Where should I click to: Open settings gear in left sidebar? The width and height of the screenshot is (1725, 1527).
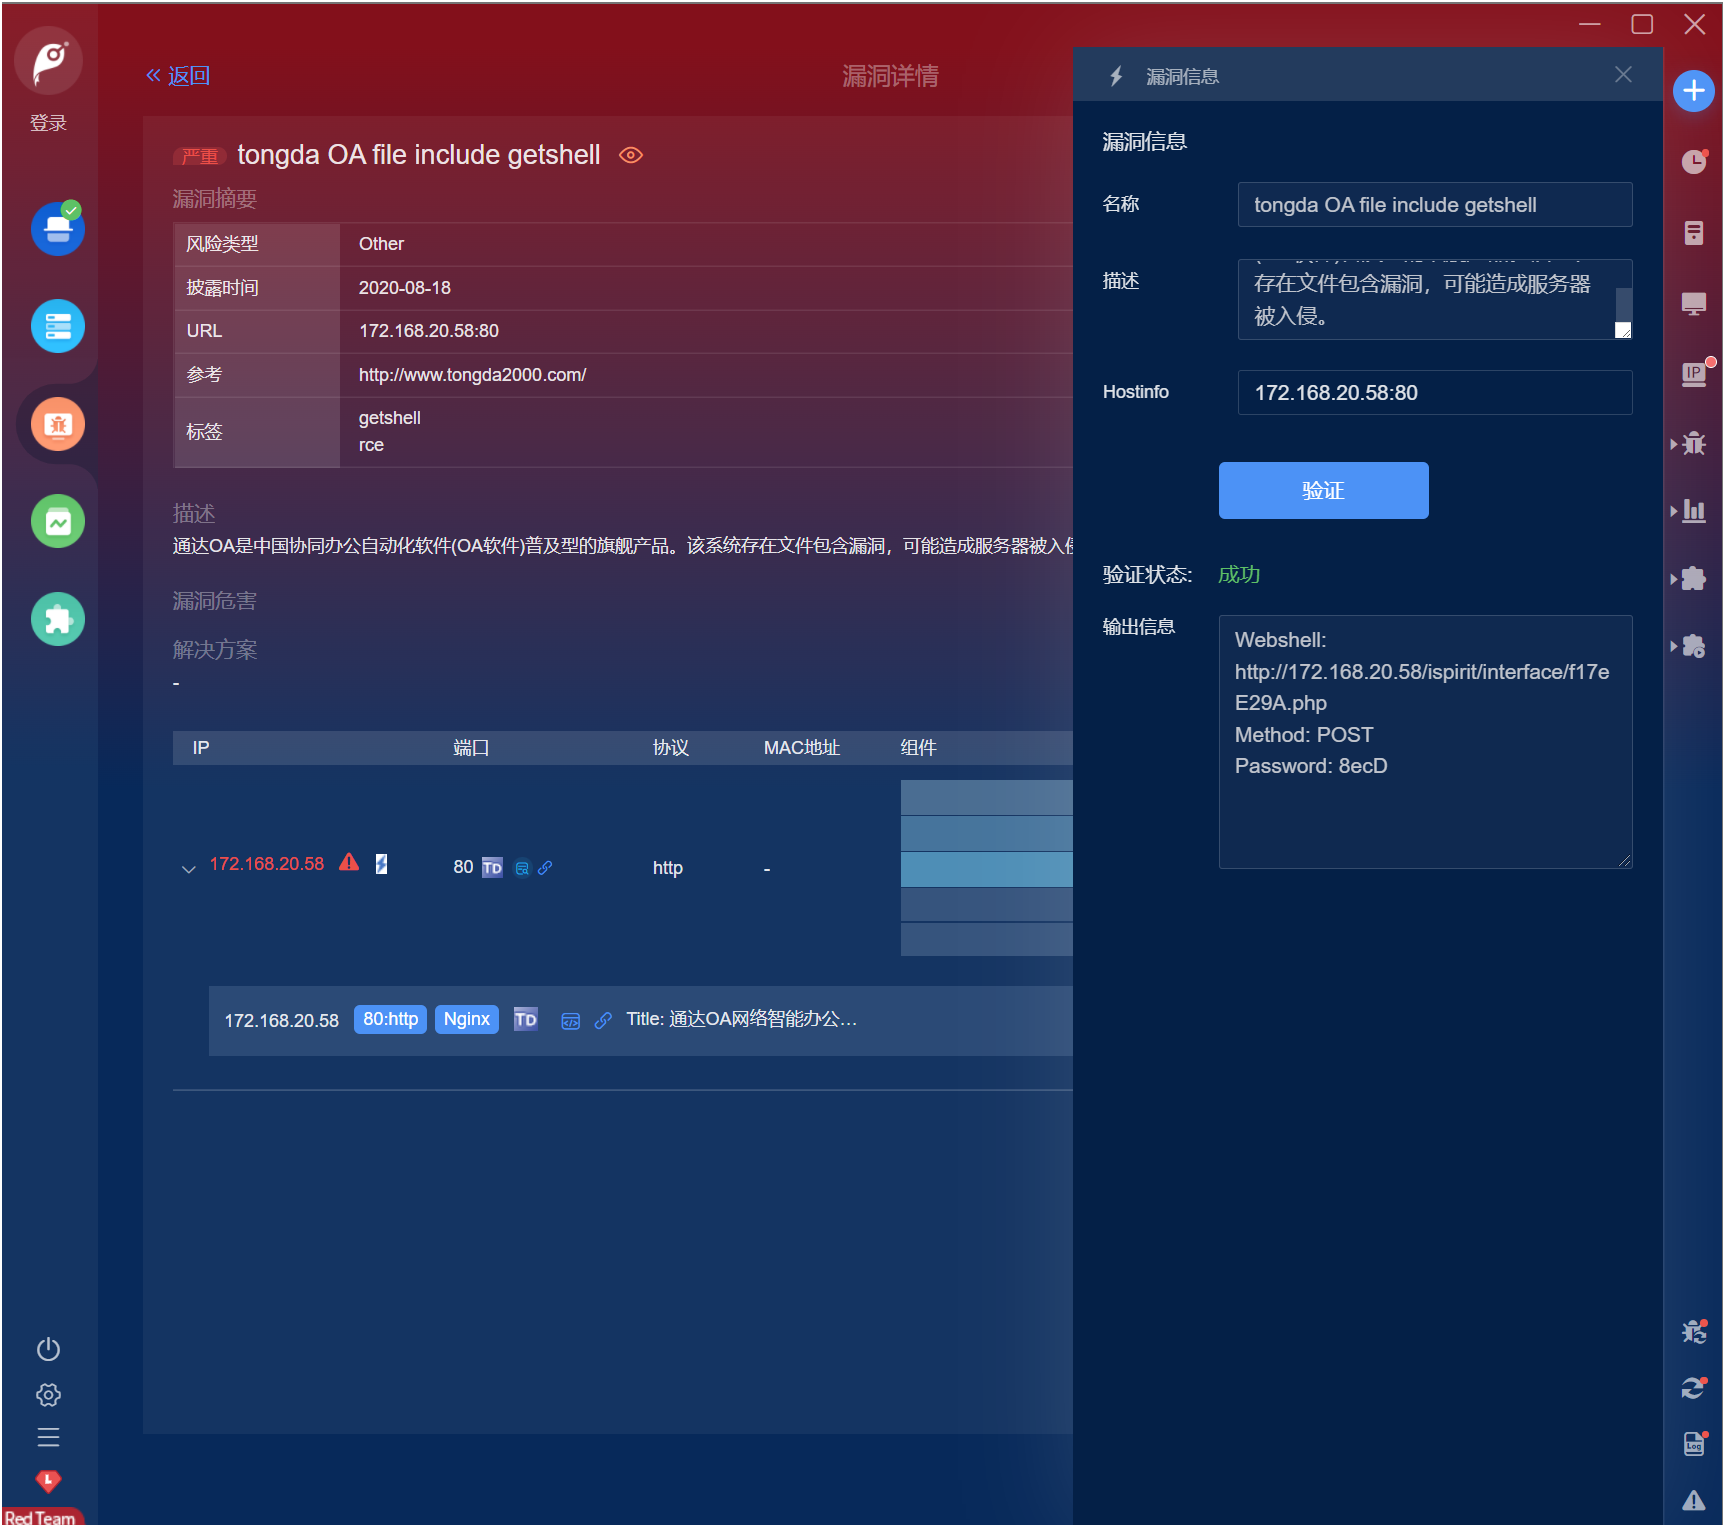coord(48,1395)
